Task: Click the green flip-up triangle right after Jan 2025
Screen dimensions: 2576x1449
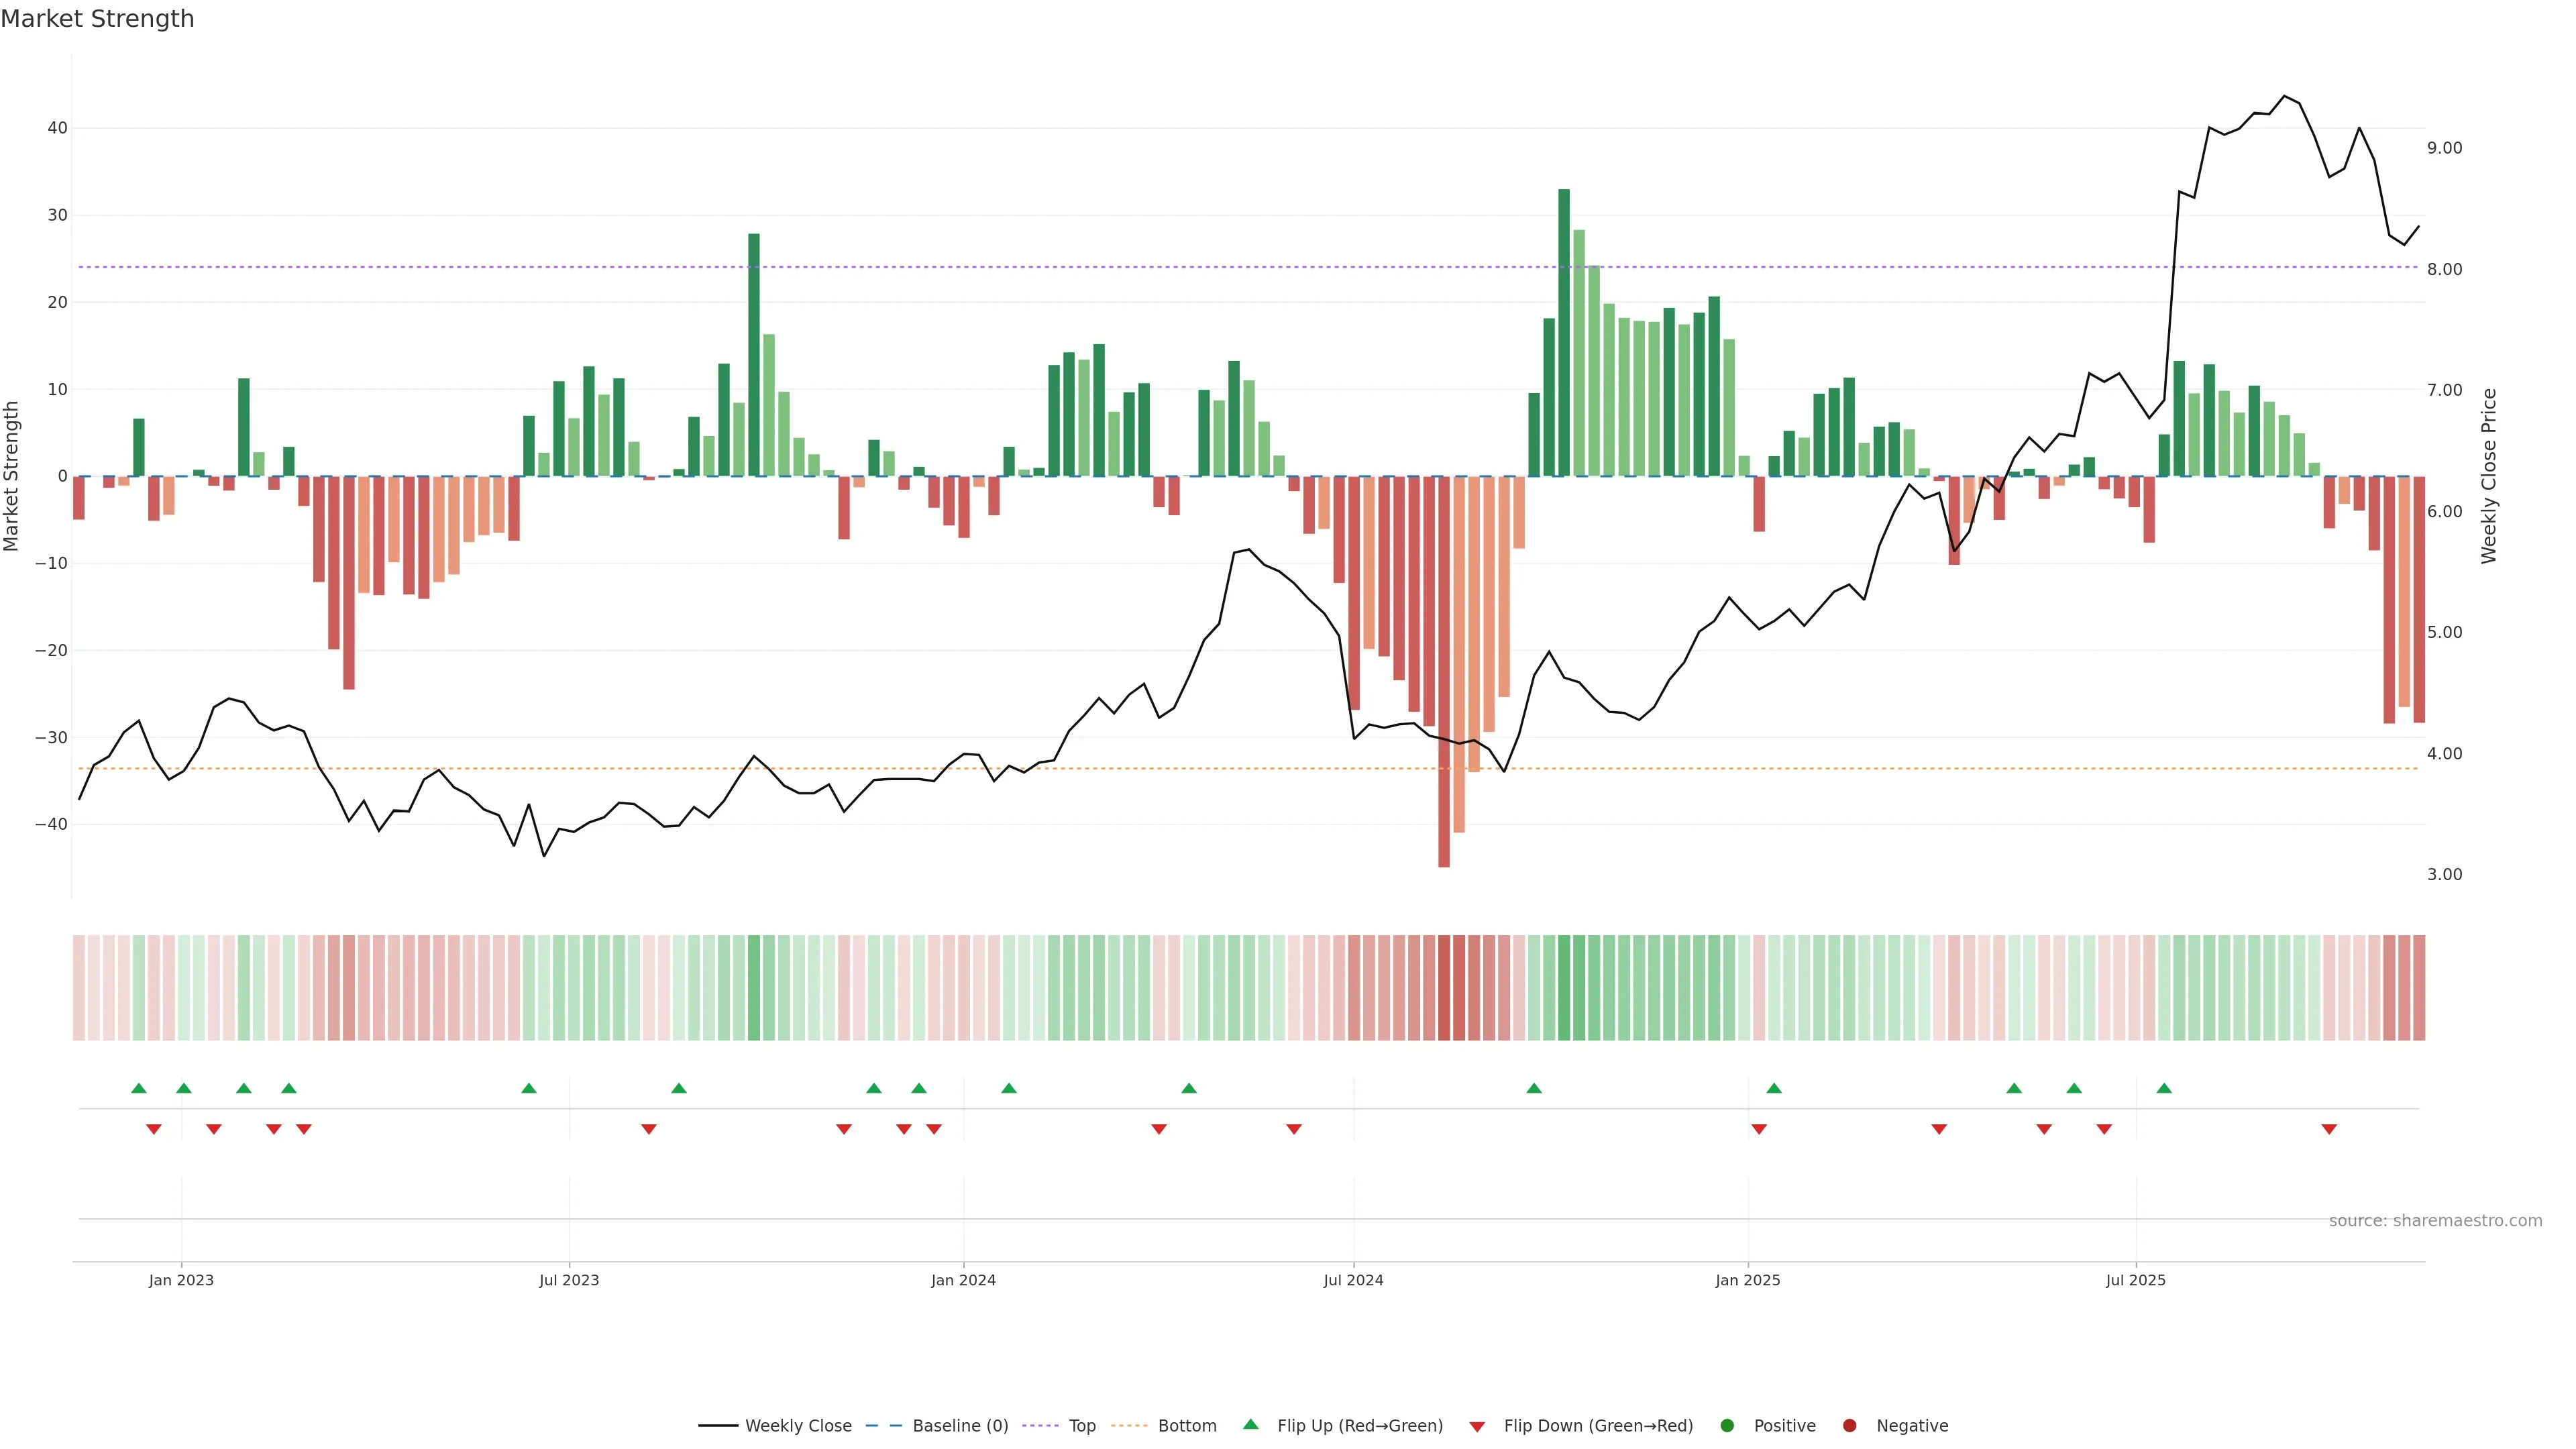Action: 1774,1088
